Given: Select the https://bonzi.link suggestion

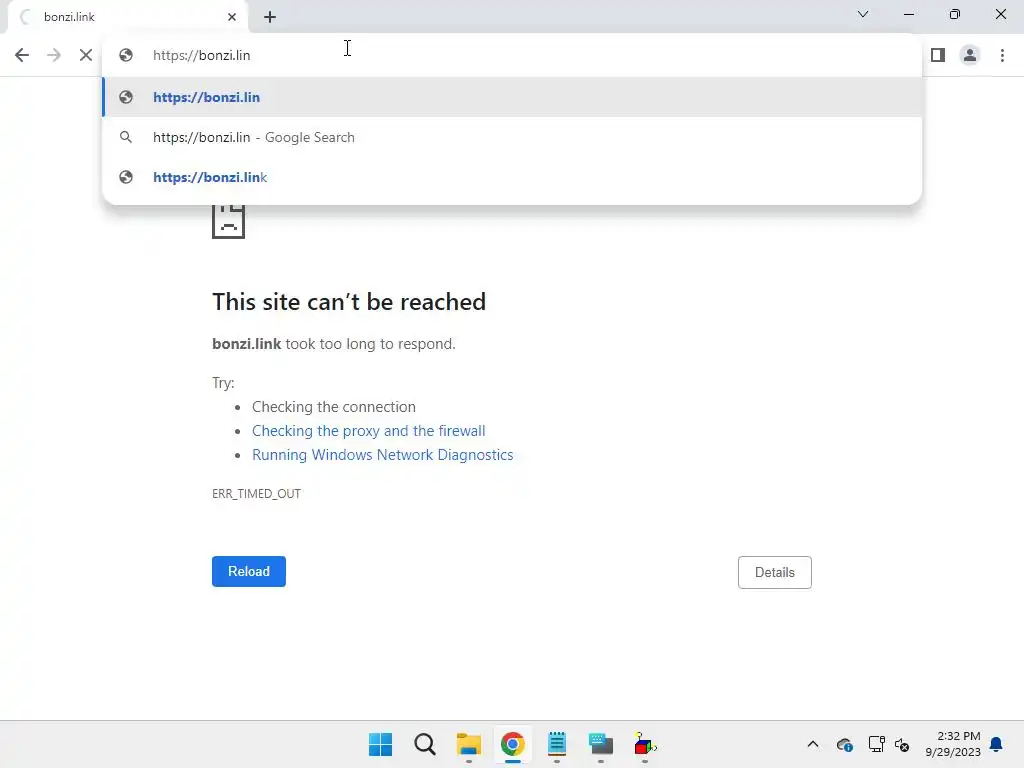Looking at the screenshot, I should pyautogui.click(x=512, y=177).
